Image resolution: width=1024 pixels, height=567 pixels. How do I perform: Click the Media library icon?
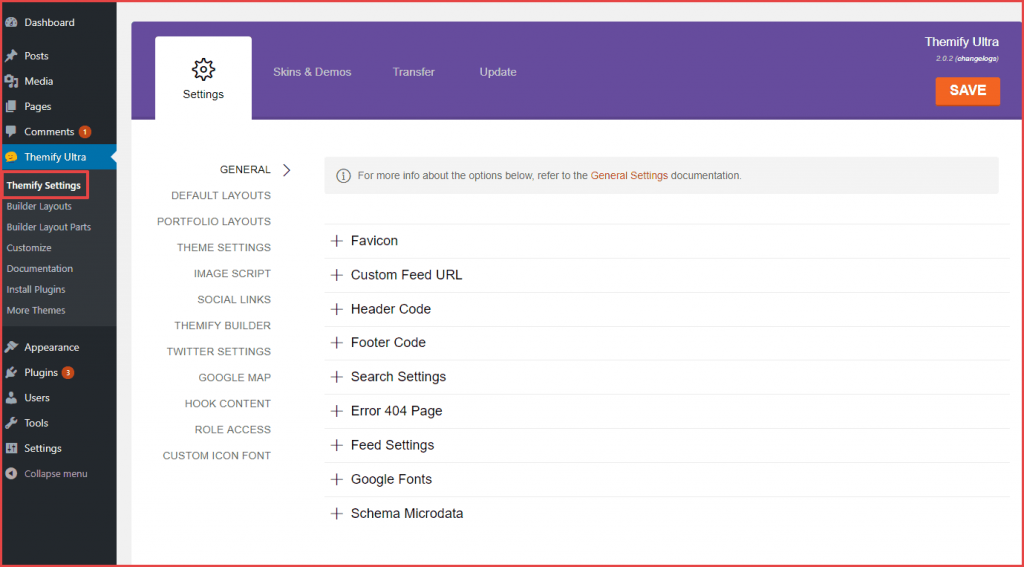(11, 81)
